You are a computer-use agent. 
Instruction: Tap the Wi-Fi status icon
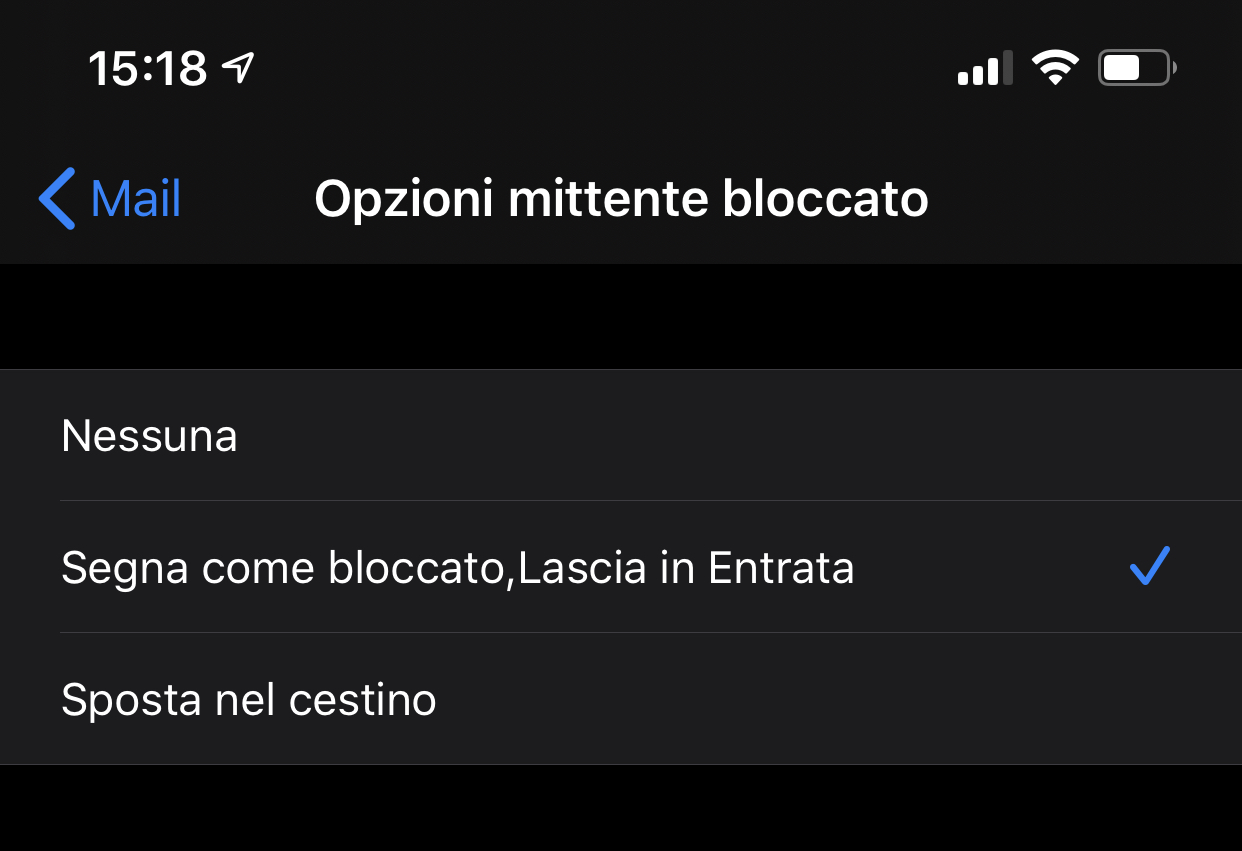[x=1055, y=69]
